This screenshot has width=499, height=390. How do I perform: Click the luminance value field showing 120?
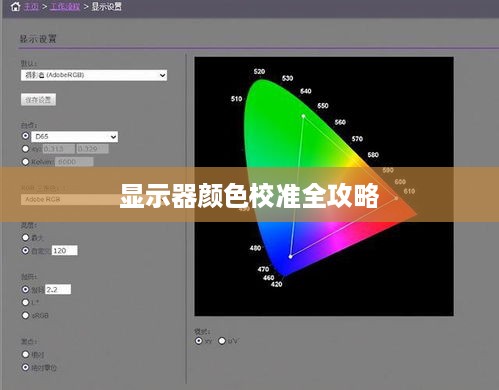click(65, 251)
